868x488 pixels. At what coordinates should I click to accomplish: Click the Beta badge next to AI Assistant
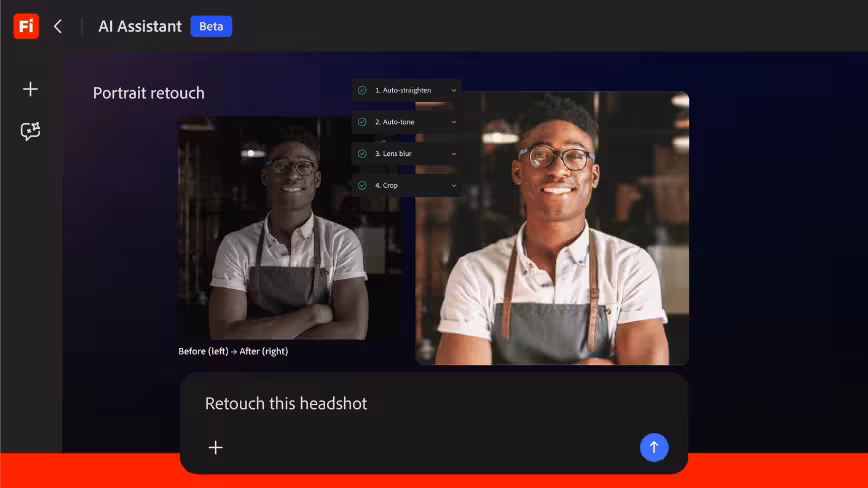click(211, 26)
